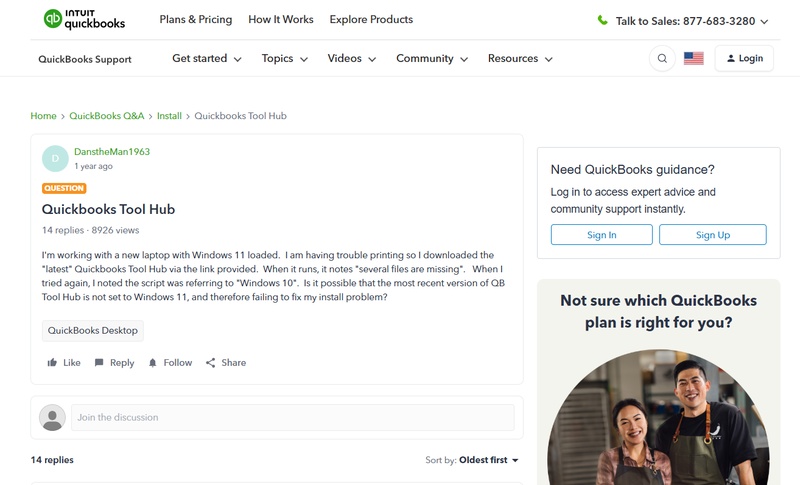
Task: Click the '1 year ago' timestamp
Action: pos(93,166)
